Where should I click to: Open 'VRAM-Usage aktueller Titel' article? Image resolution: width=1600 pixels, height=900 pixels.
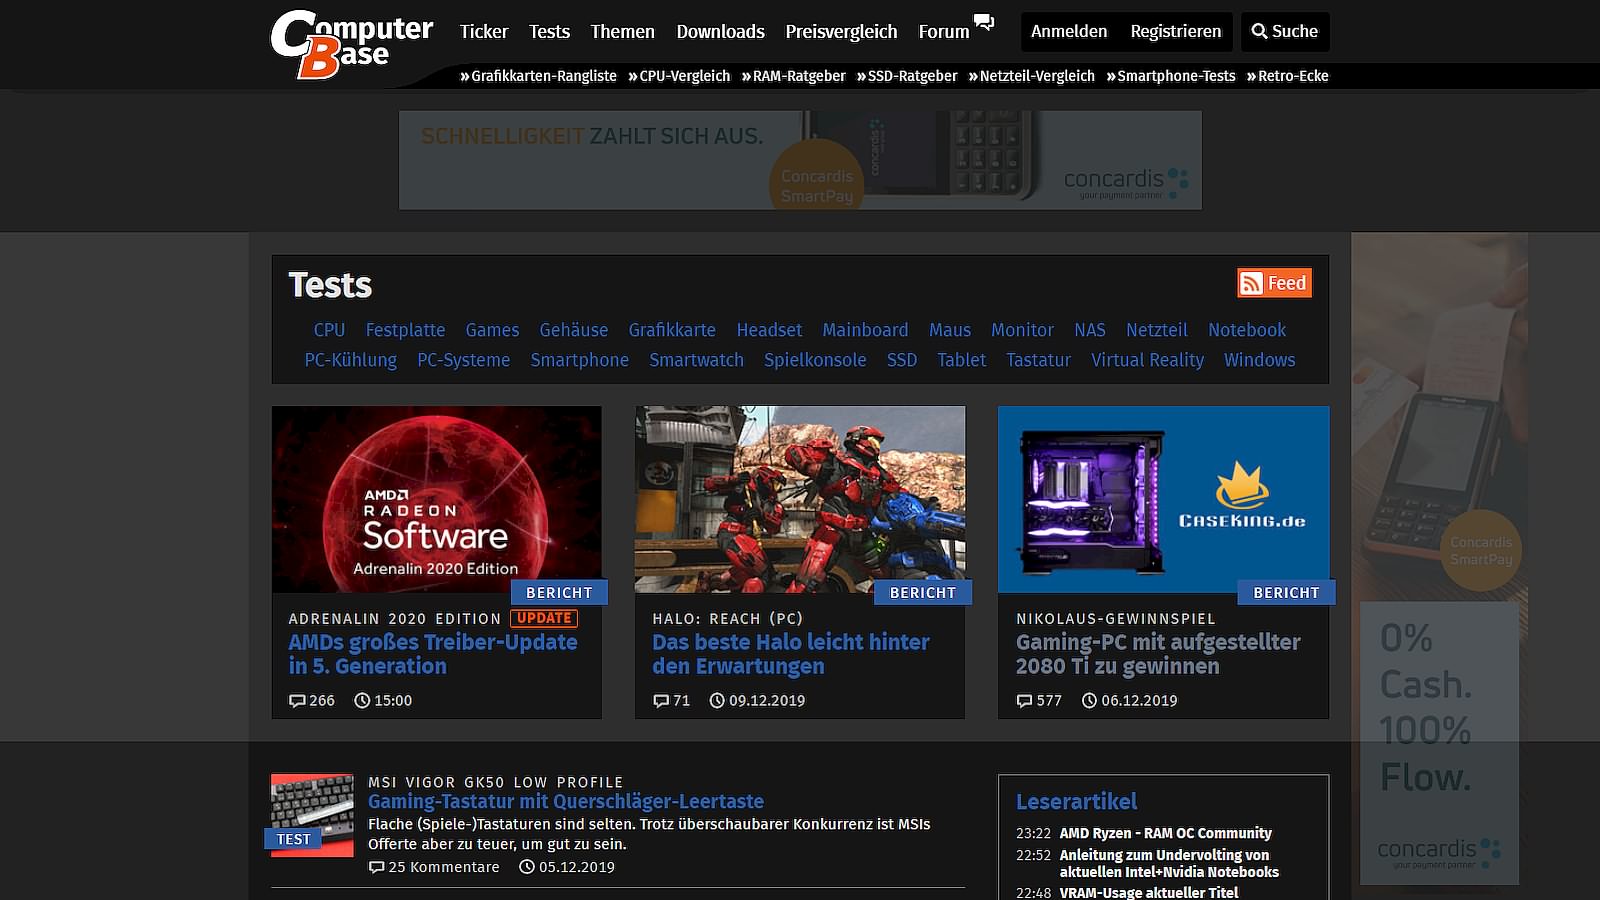pyautogui.click(x=1149, y=892)
